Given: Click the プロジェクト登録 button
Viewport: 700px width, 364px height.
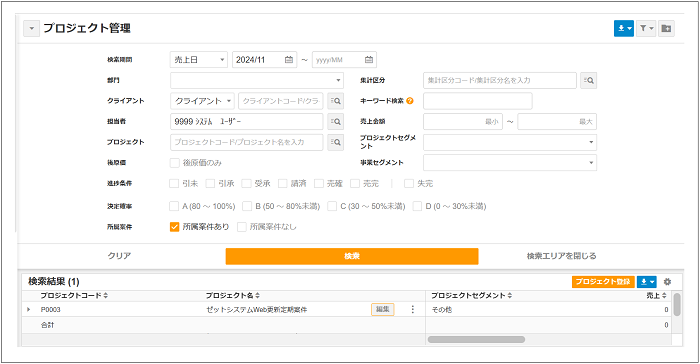Looking at the screenshot, I should pyautogui.click(x=603, y=282).
